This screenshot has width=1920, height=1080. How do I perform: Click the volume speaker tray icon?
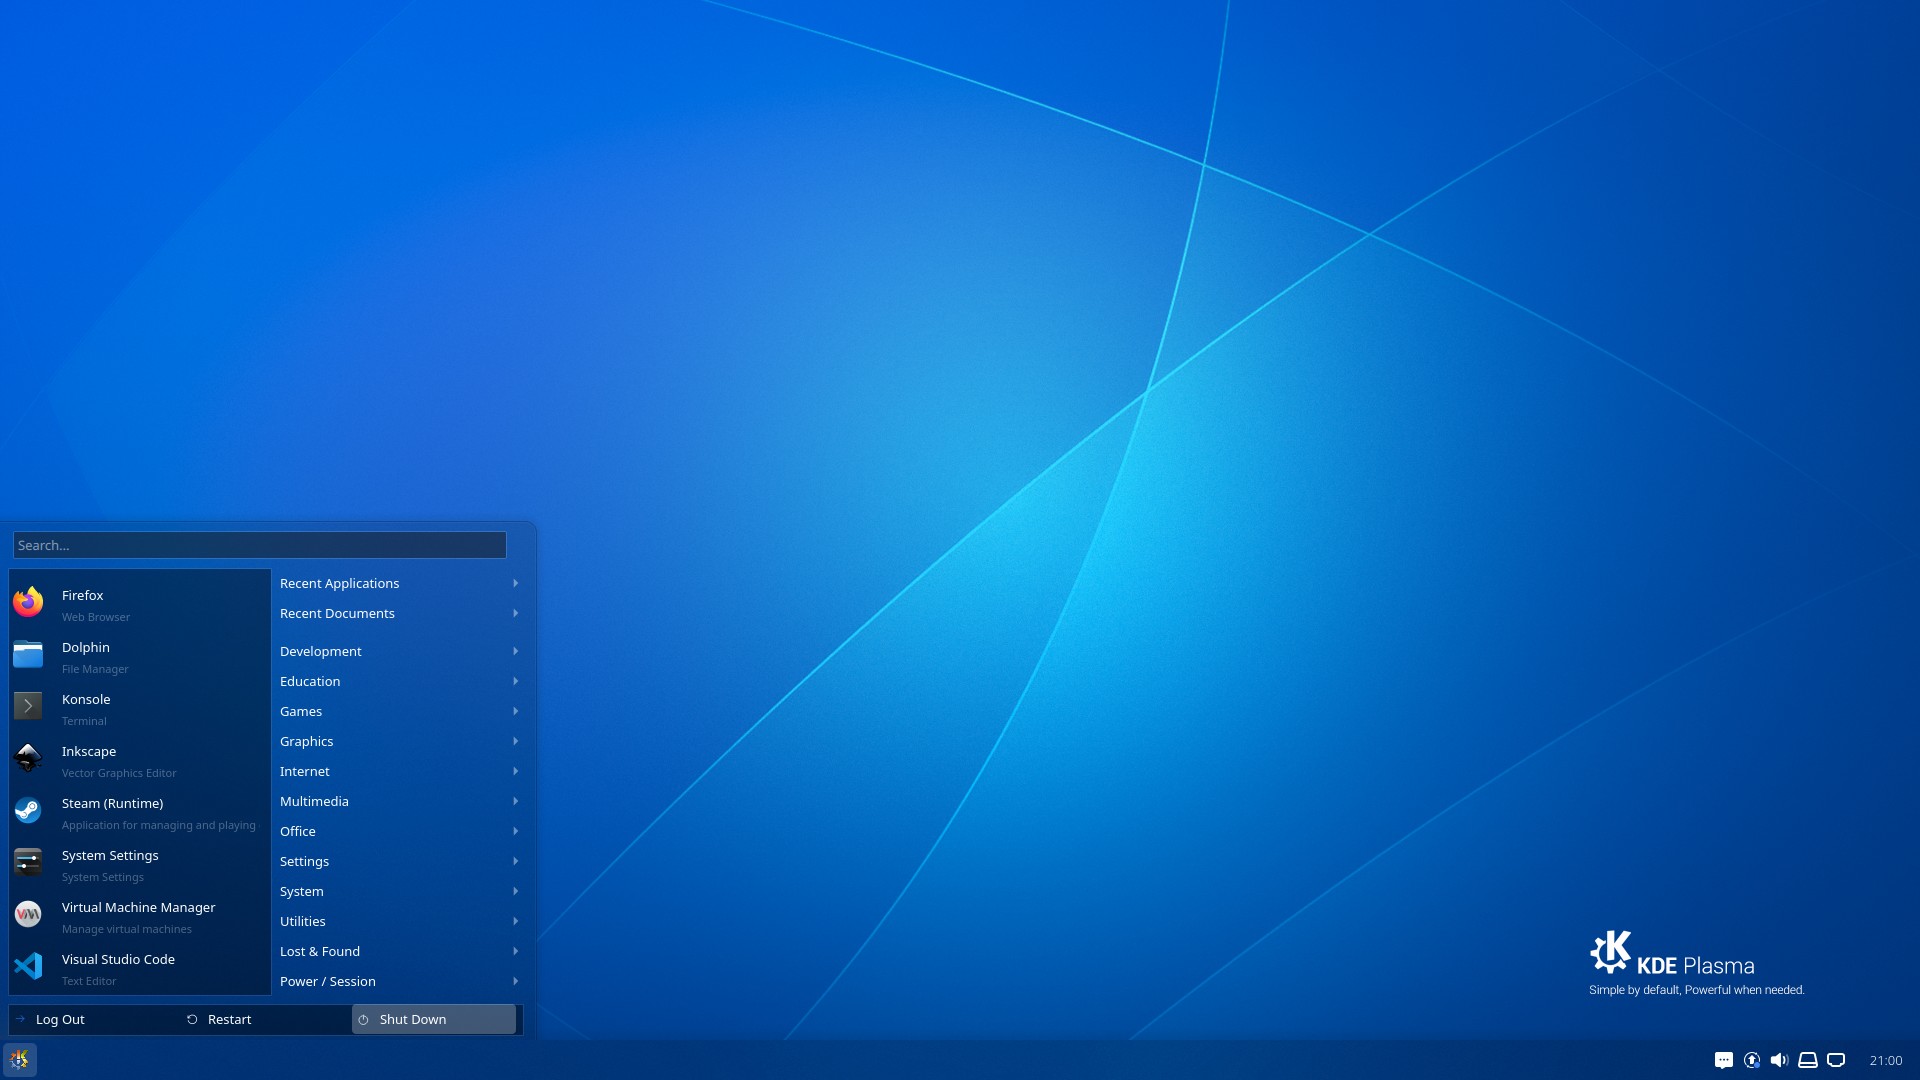[1780, 1060]
